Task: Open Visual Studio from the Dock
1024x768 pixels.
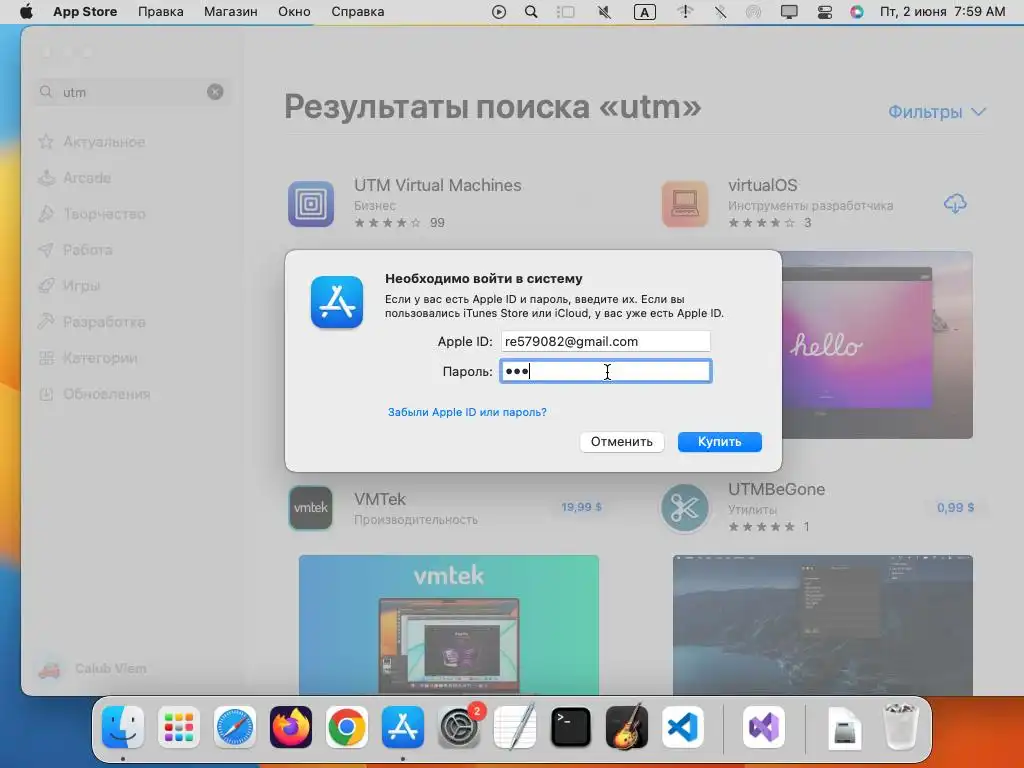Action: point(764,727)
